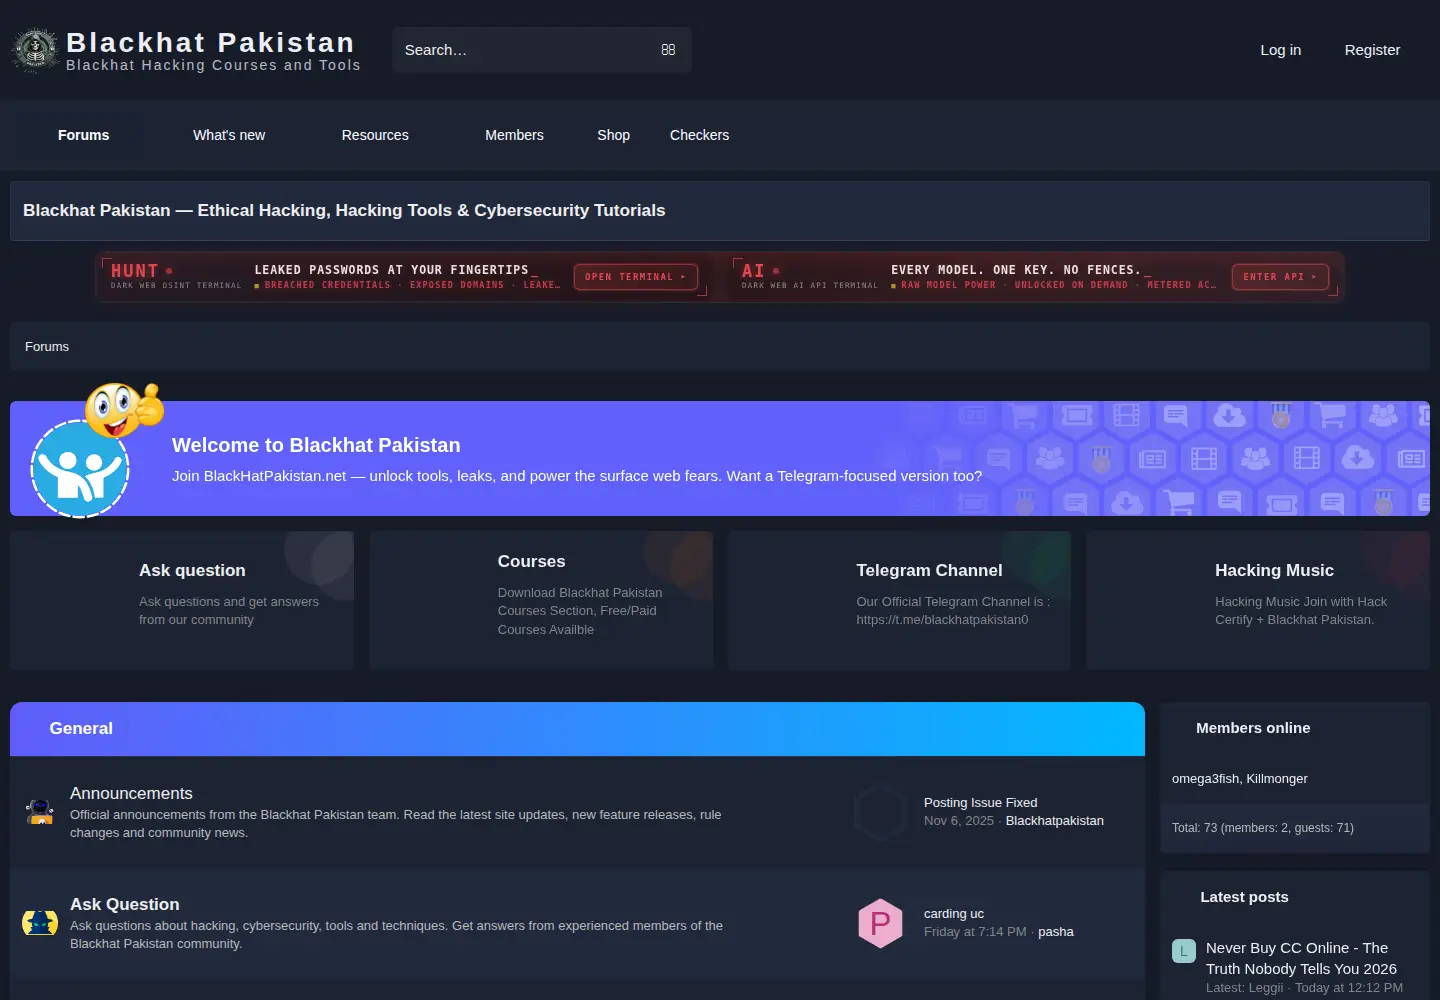Go to the Resources tab
This screenshot has height=1000, width=1440.
pyautogui.click(x=375, y=135)
